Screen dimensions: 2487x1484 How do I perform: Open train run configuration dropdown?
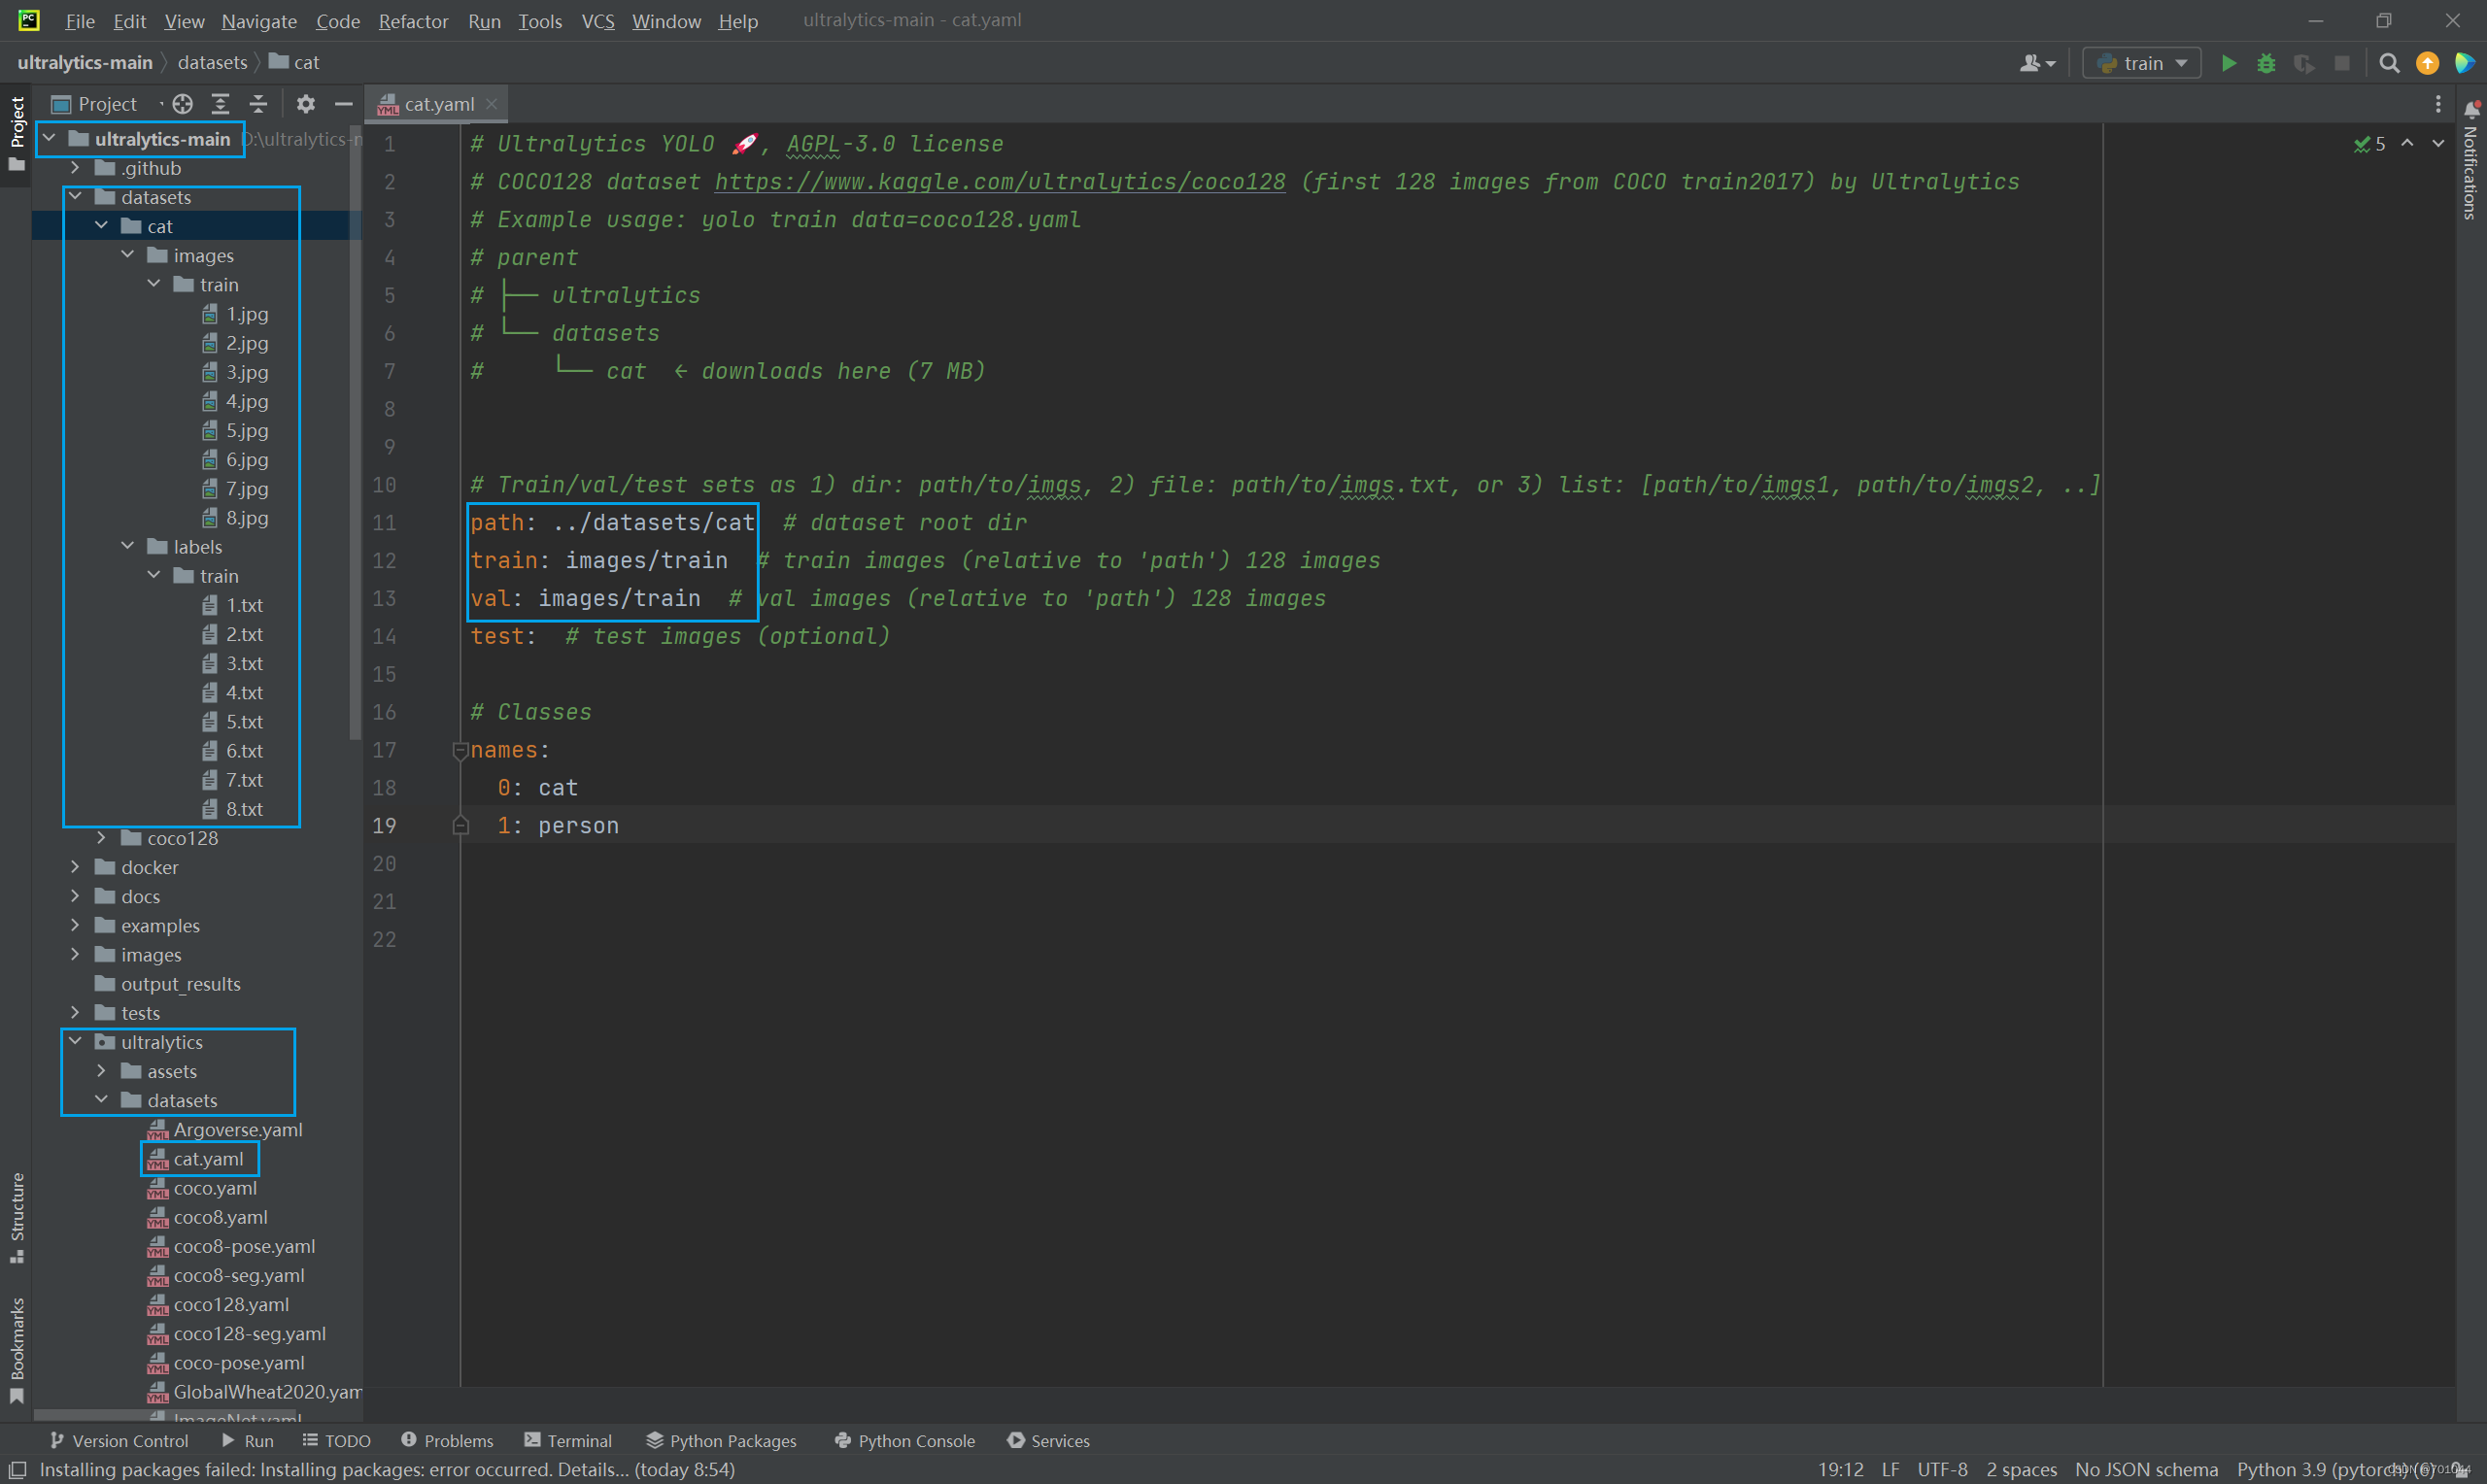2141,63
